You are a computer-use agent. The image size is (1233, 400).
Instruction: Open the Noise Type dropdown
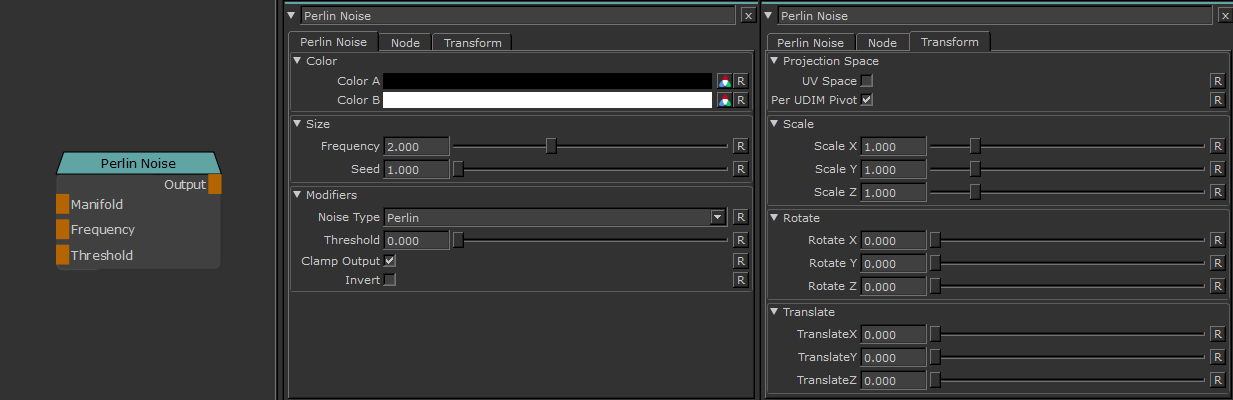pos(716,217)
